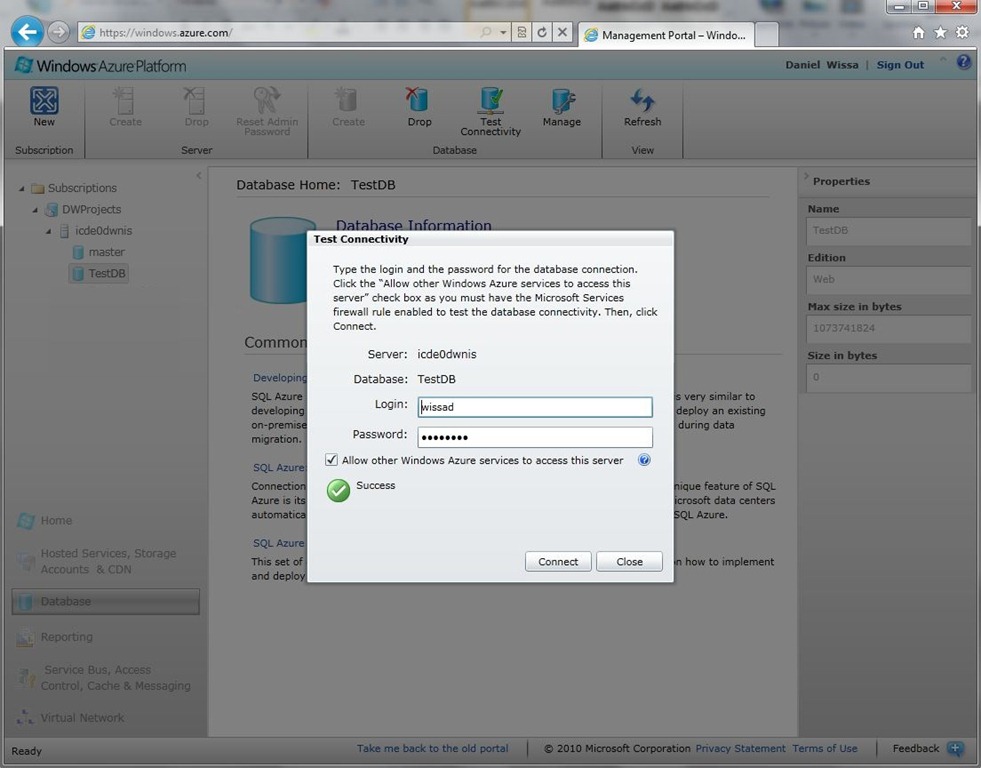This screenshot has height=768, width=981.
Task: Click the search magnifier in address bar
Action: pos(485,33)
